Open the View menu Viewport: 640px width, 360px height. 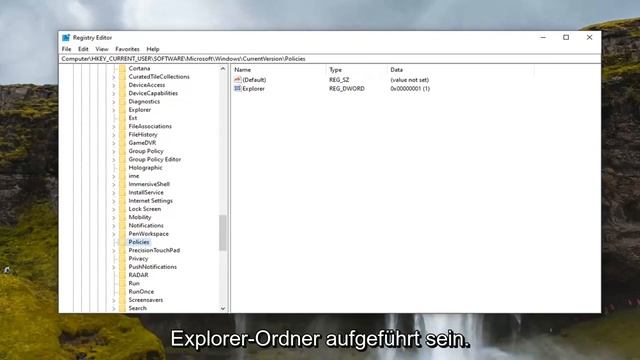pos(102,49)
